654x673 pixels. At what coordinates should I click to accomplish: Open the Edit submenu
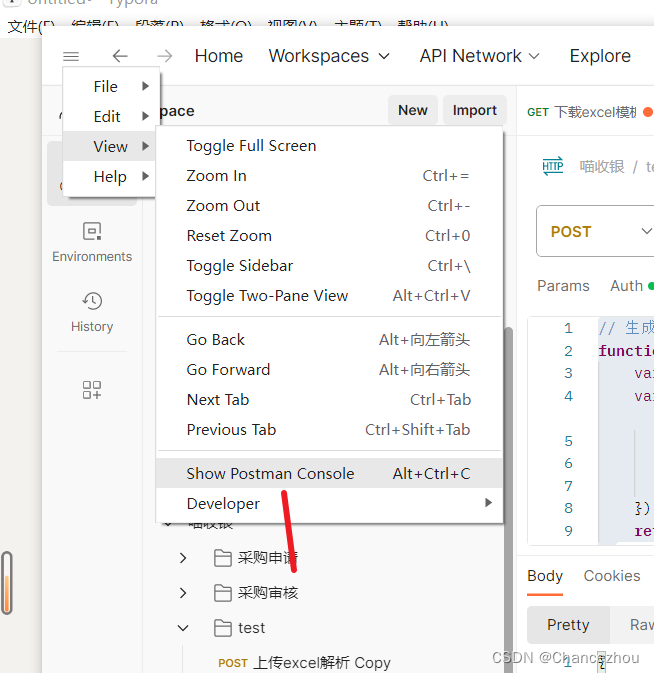(111, 116)
